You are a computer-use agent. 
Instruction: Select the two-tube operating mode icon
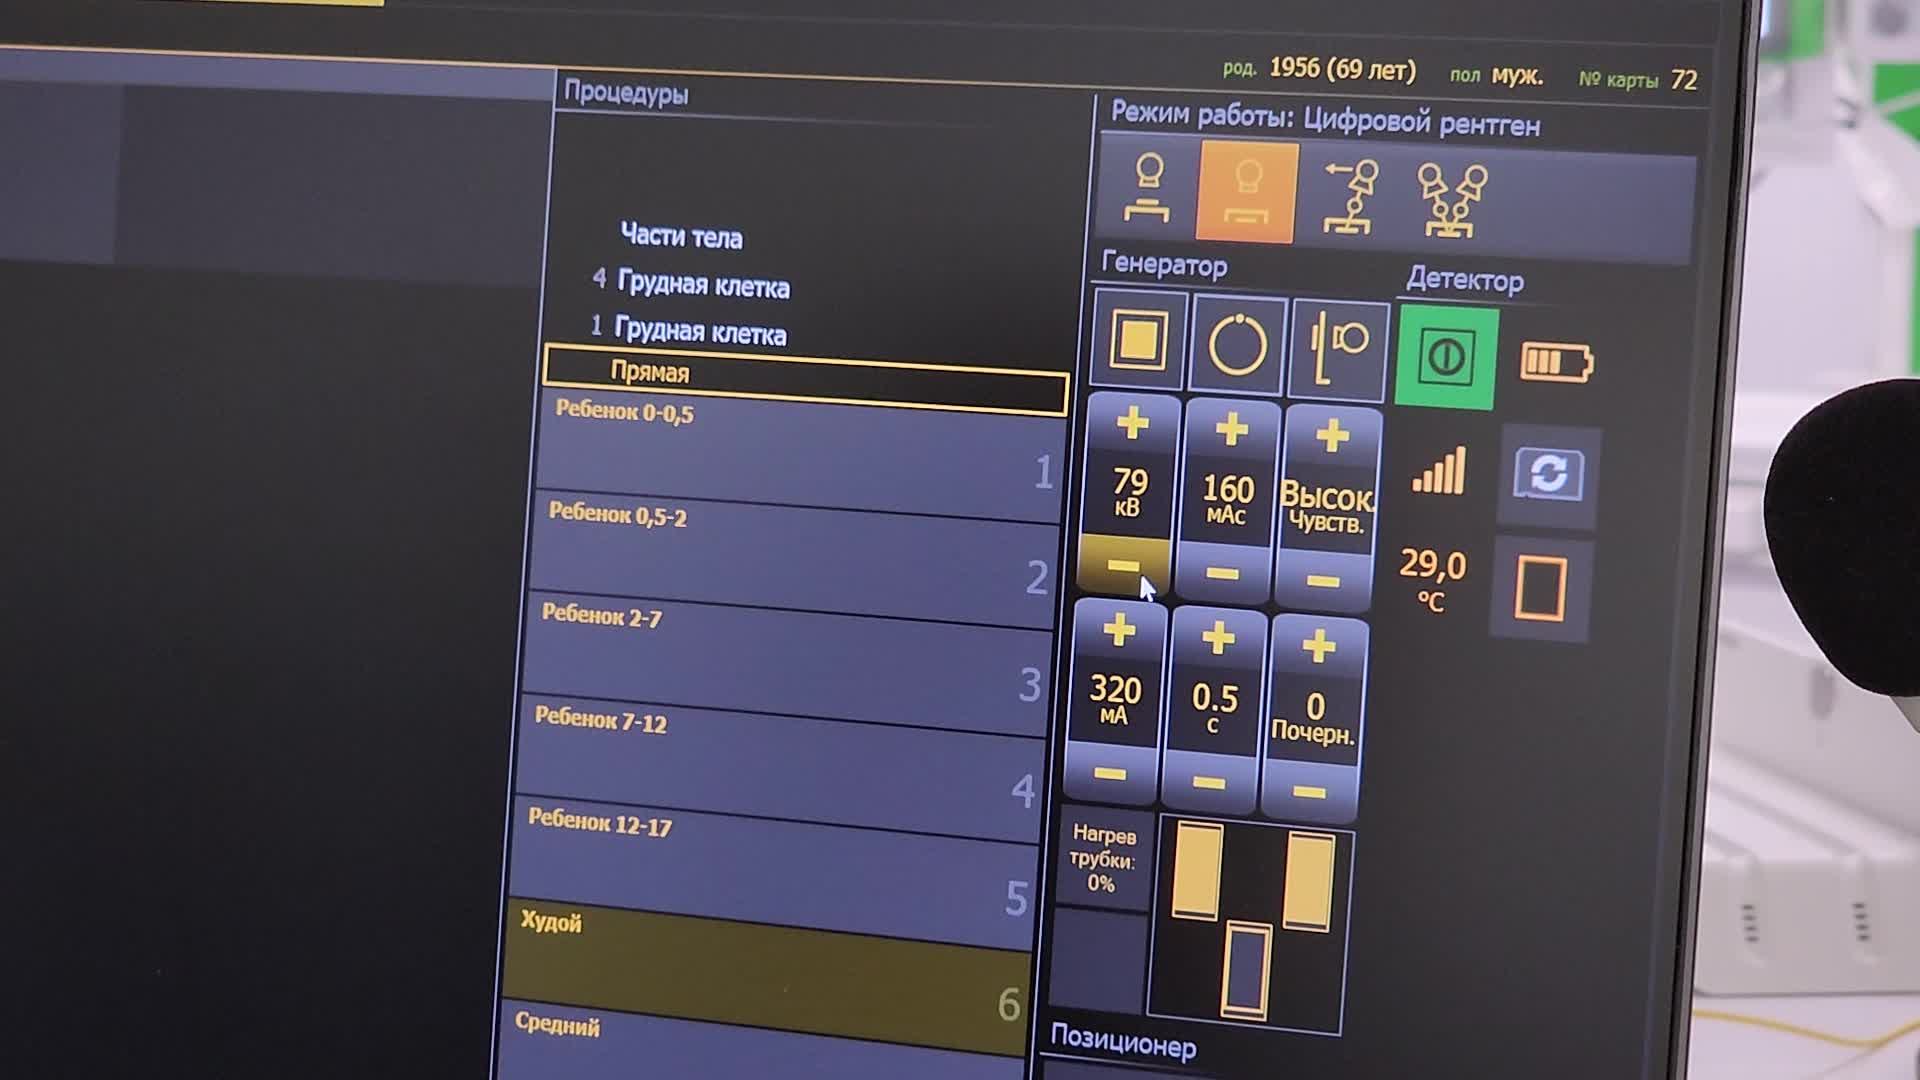(1451, 200)
